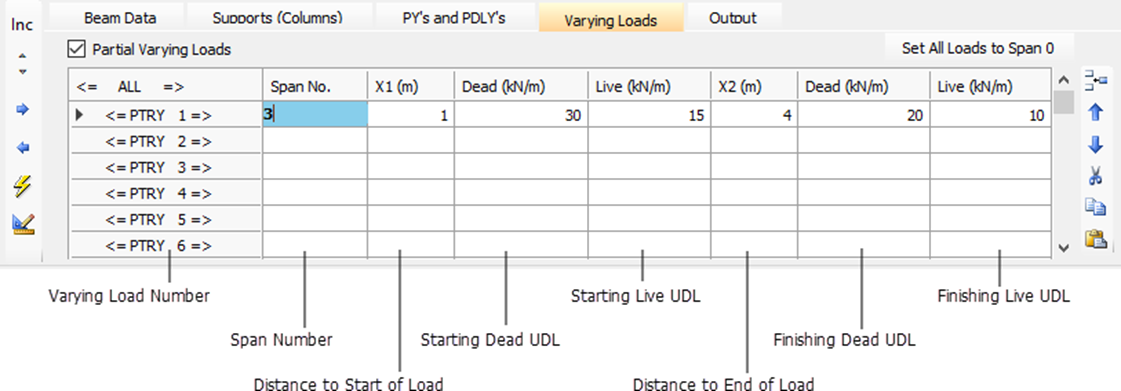This screenshot has height=391, width=1121.
Task: Switch to the Output tab
Action: 733,18
